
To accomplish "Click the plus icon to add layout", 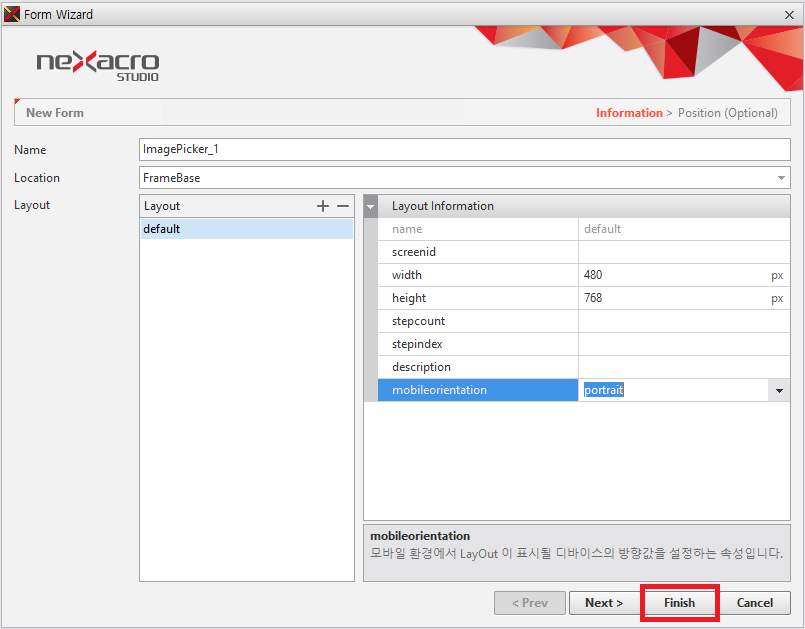I will point(322,206).
